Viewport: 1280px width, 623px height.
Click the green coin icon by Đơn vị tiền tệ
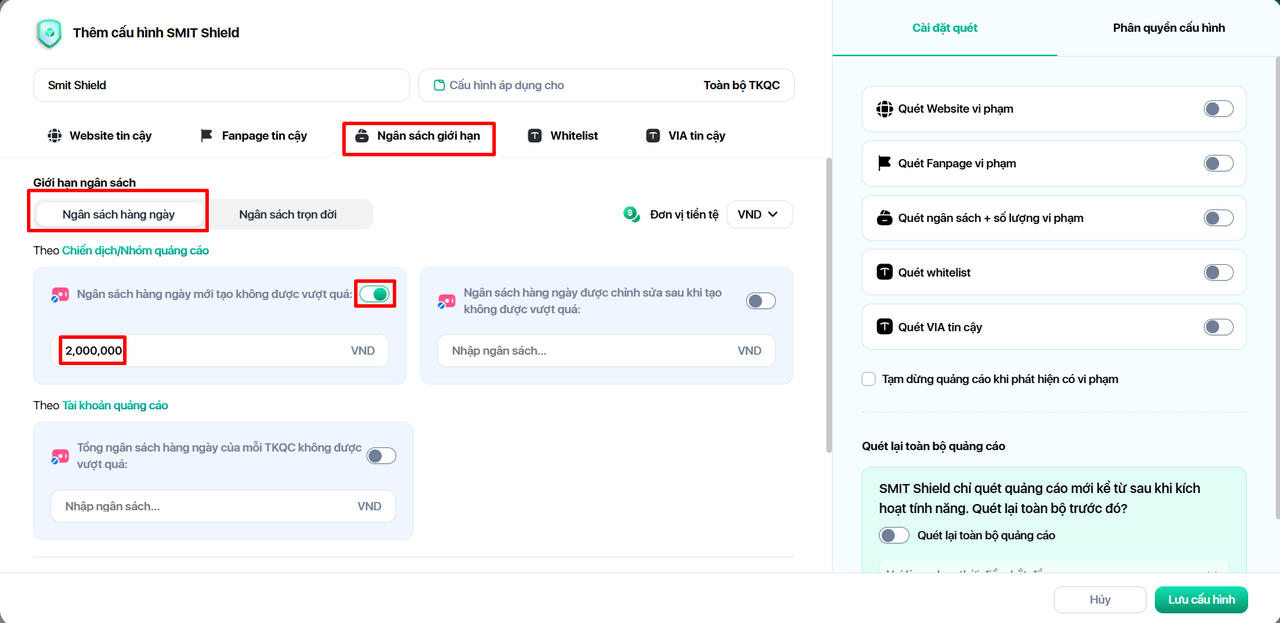(631, 214)
